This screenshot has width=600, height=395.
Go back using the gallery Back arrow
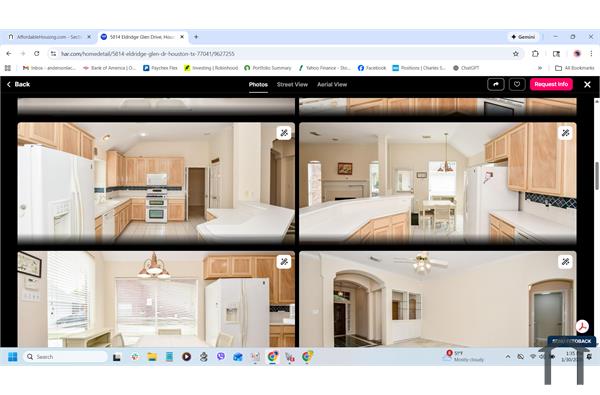tap(18, 84)
